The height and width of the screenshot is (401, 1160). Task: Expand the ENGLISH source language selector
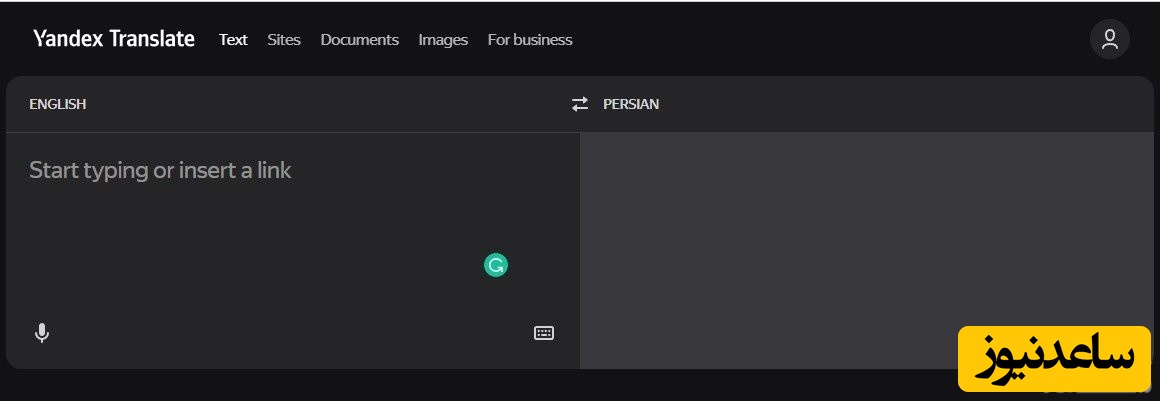pos(57,104)
